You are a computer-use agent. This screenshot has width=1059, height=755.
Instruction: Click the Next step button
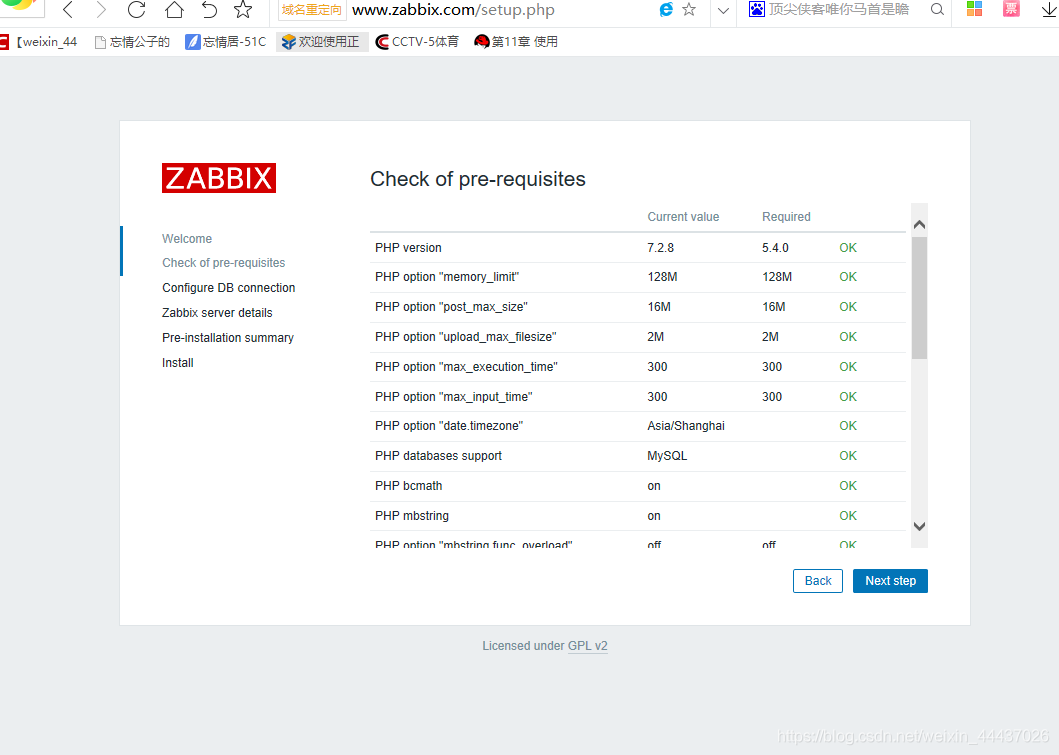(890, 581)
